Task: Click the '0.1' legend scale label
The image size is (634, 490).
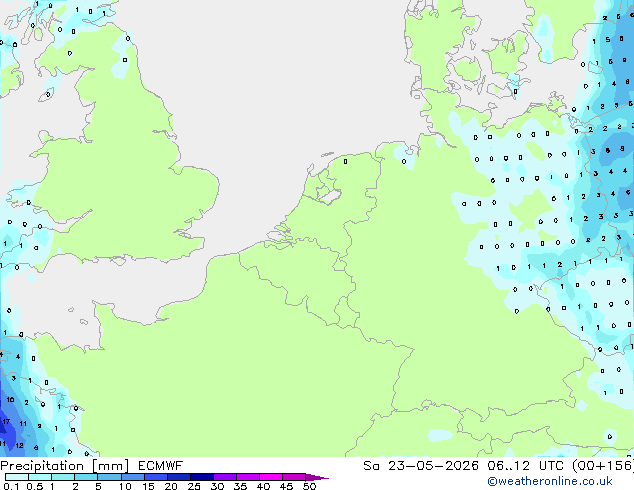Action: pyautogui.click(x=11, y=486)
